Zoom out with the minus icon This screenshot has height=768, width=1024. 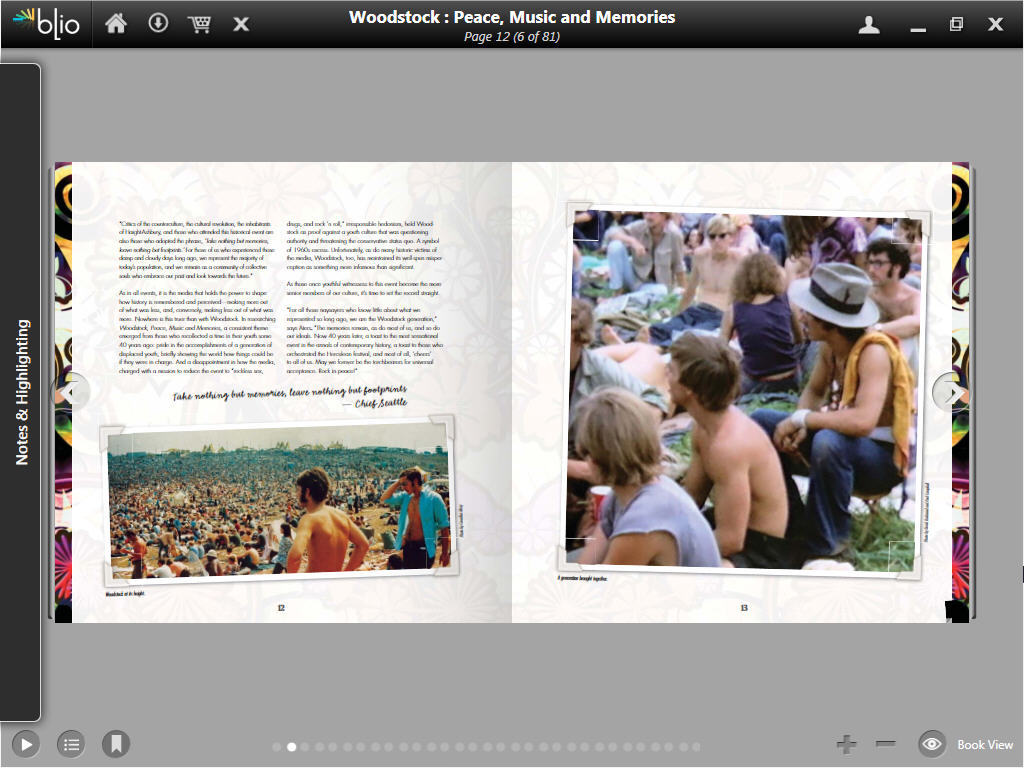[885, 744]
